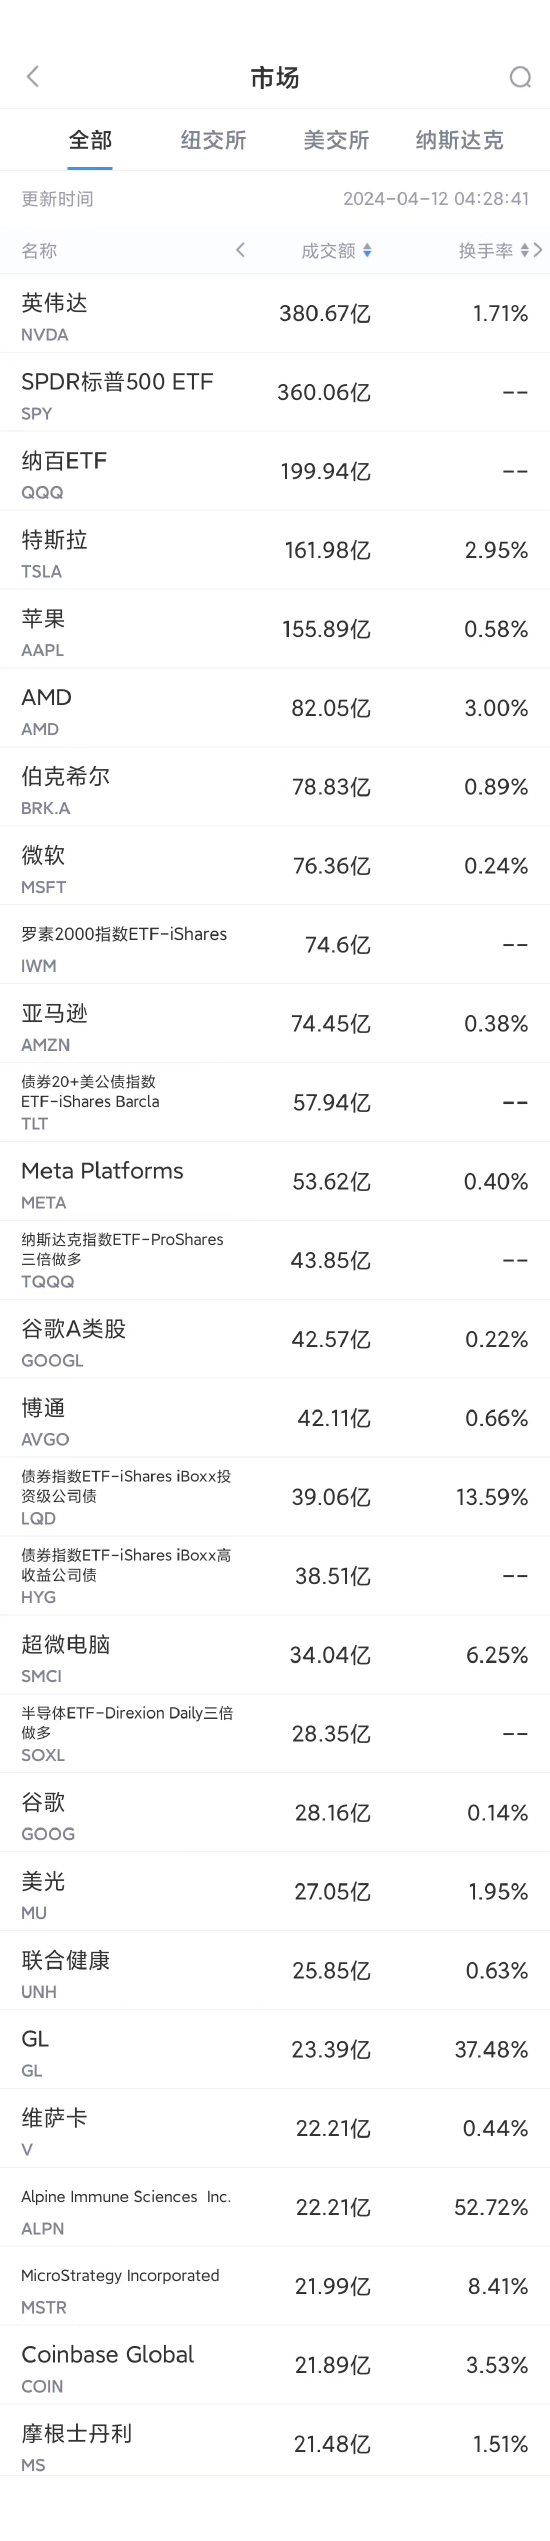Open Coinbase Global COIN entry

click(x=275, y=2366)
